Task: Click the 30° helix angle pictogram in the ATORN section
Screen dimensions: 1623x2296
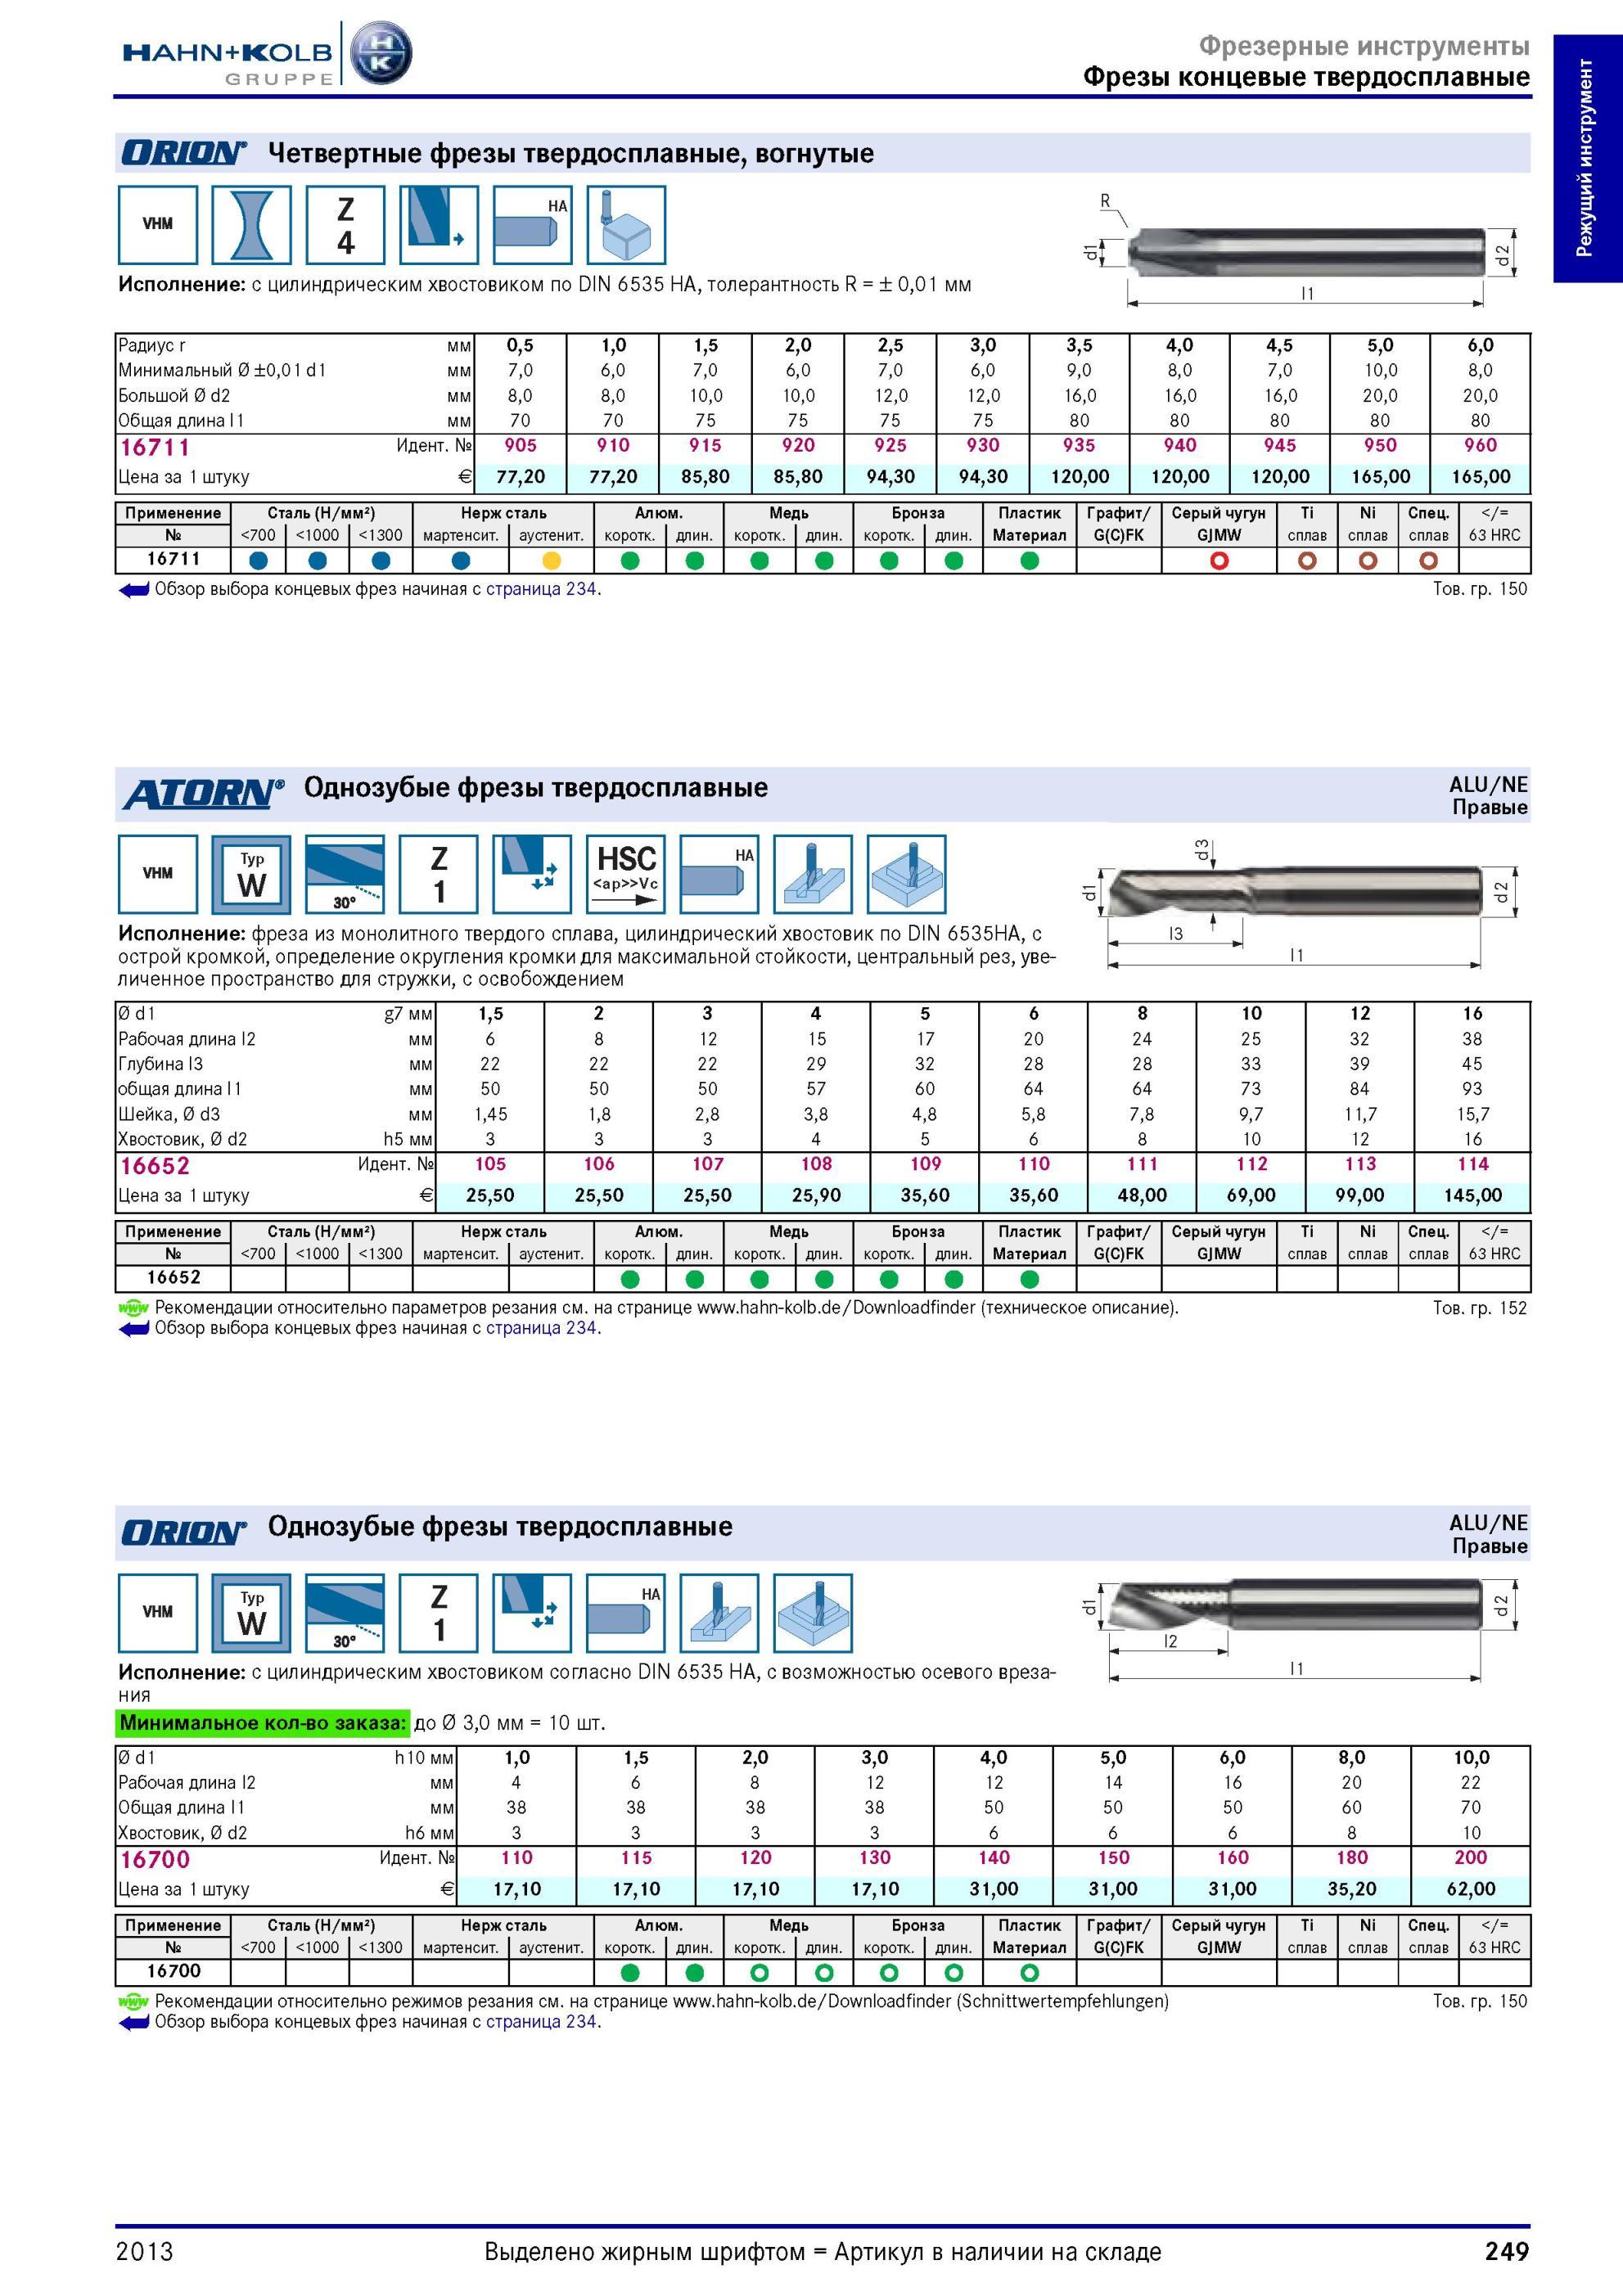Action: 345,874
